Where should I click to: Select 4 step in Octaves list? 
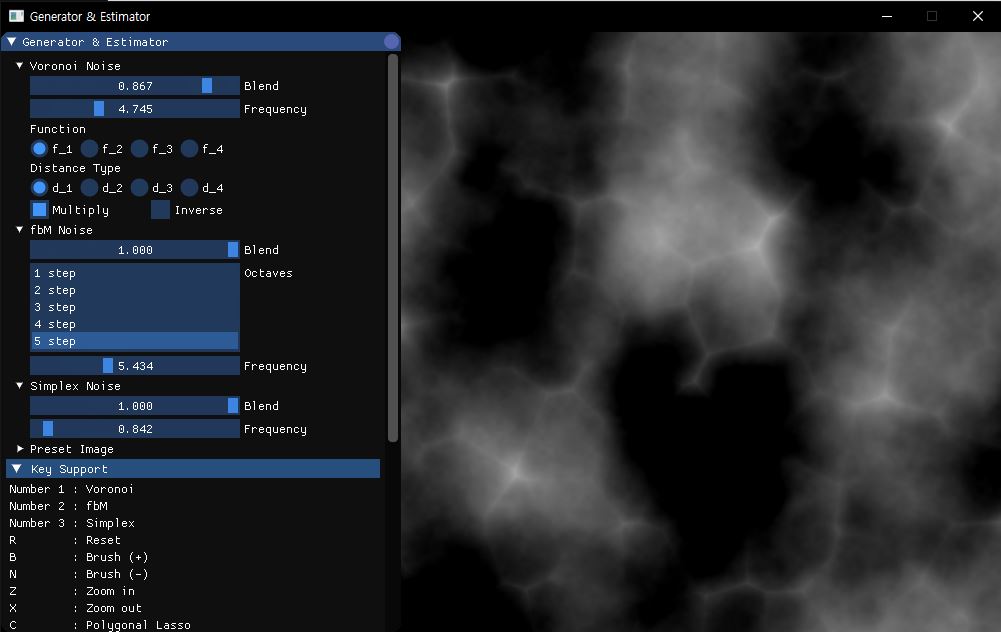[x=135, y=324]
